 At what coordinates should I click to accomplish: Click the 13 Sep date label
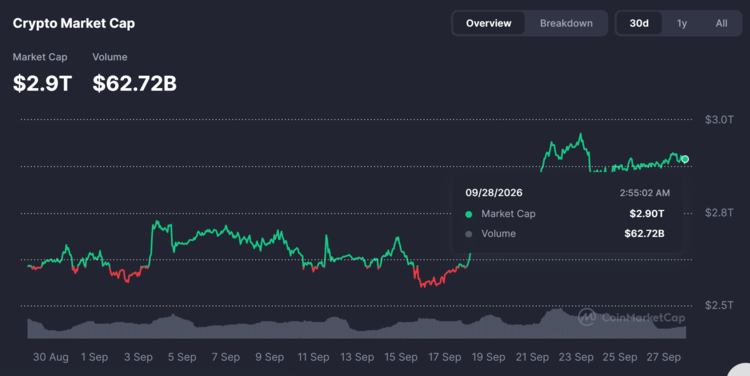click(357, 357)
